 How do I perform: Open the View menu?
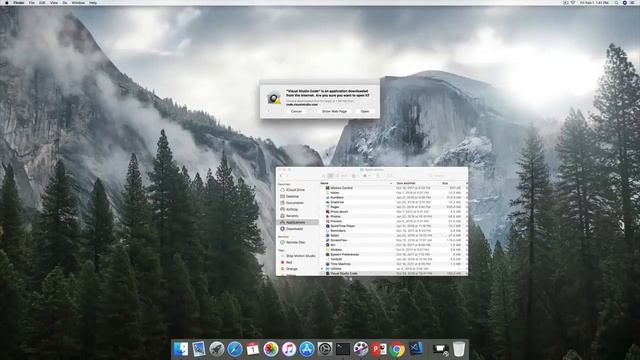point(54,2)
